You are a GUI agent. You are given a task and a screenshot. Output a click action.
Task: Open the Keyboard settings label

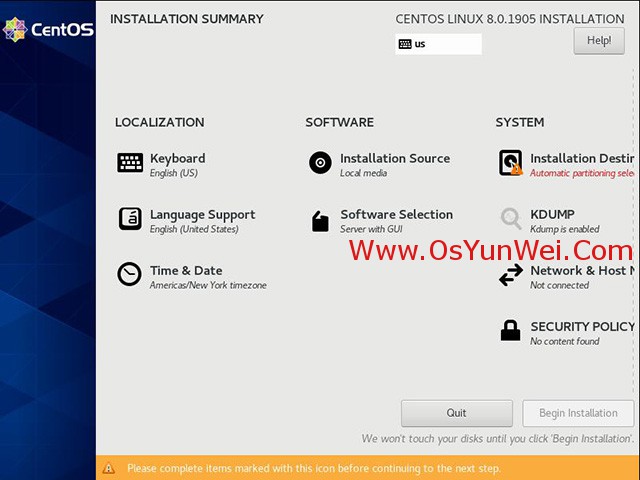(178, 158)
